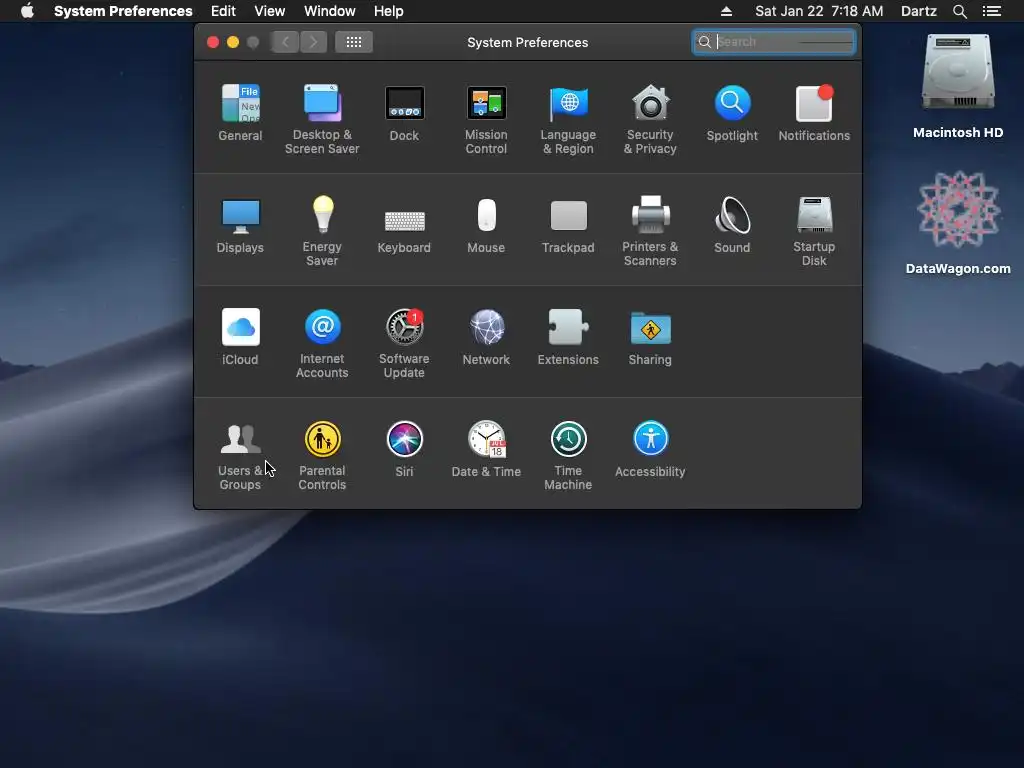Open the Dock preferences
The height and width of the screenshot is (768, 1024).
pyautogui.click(x=404, y=113)
